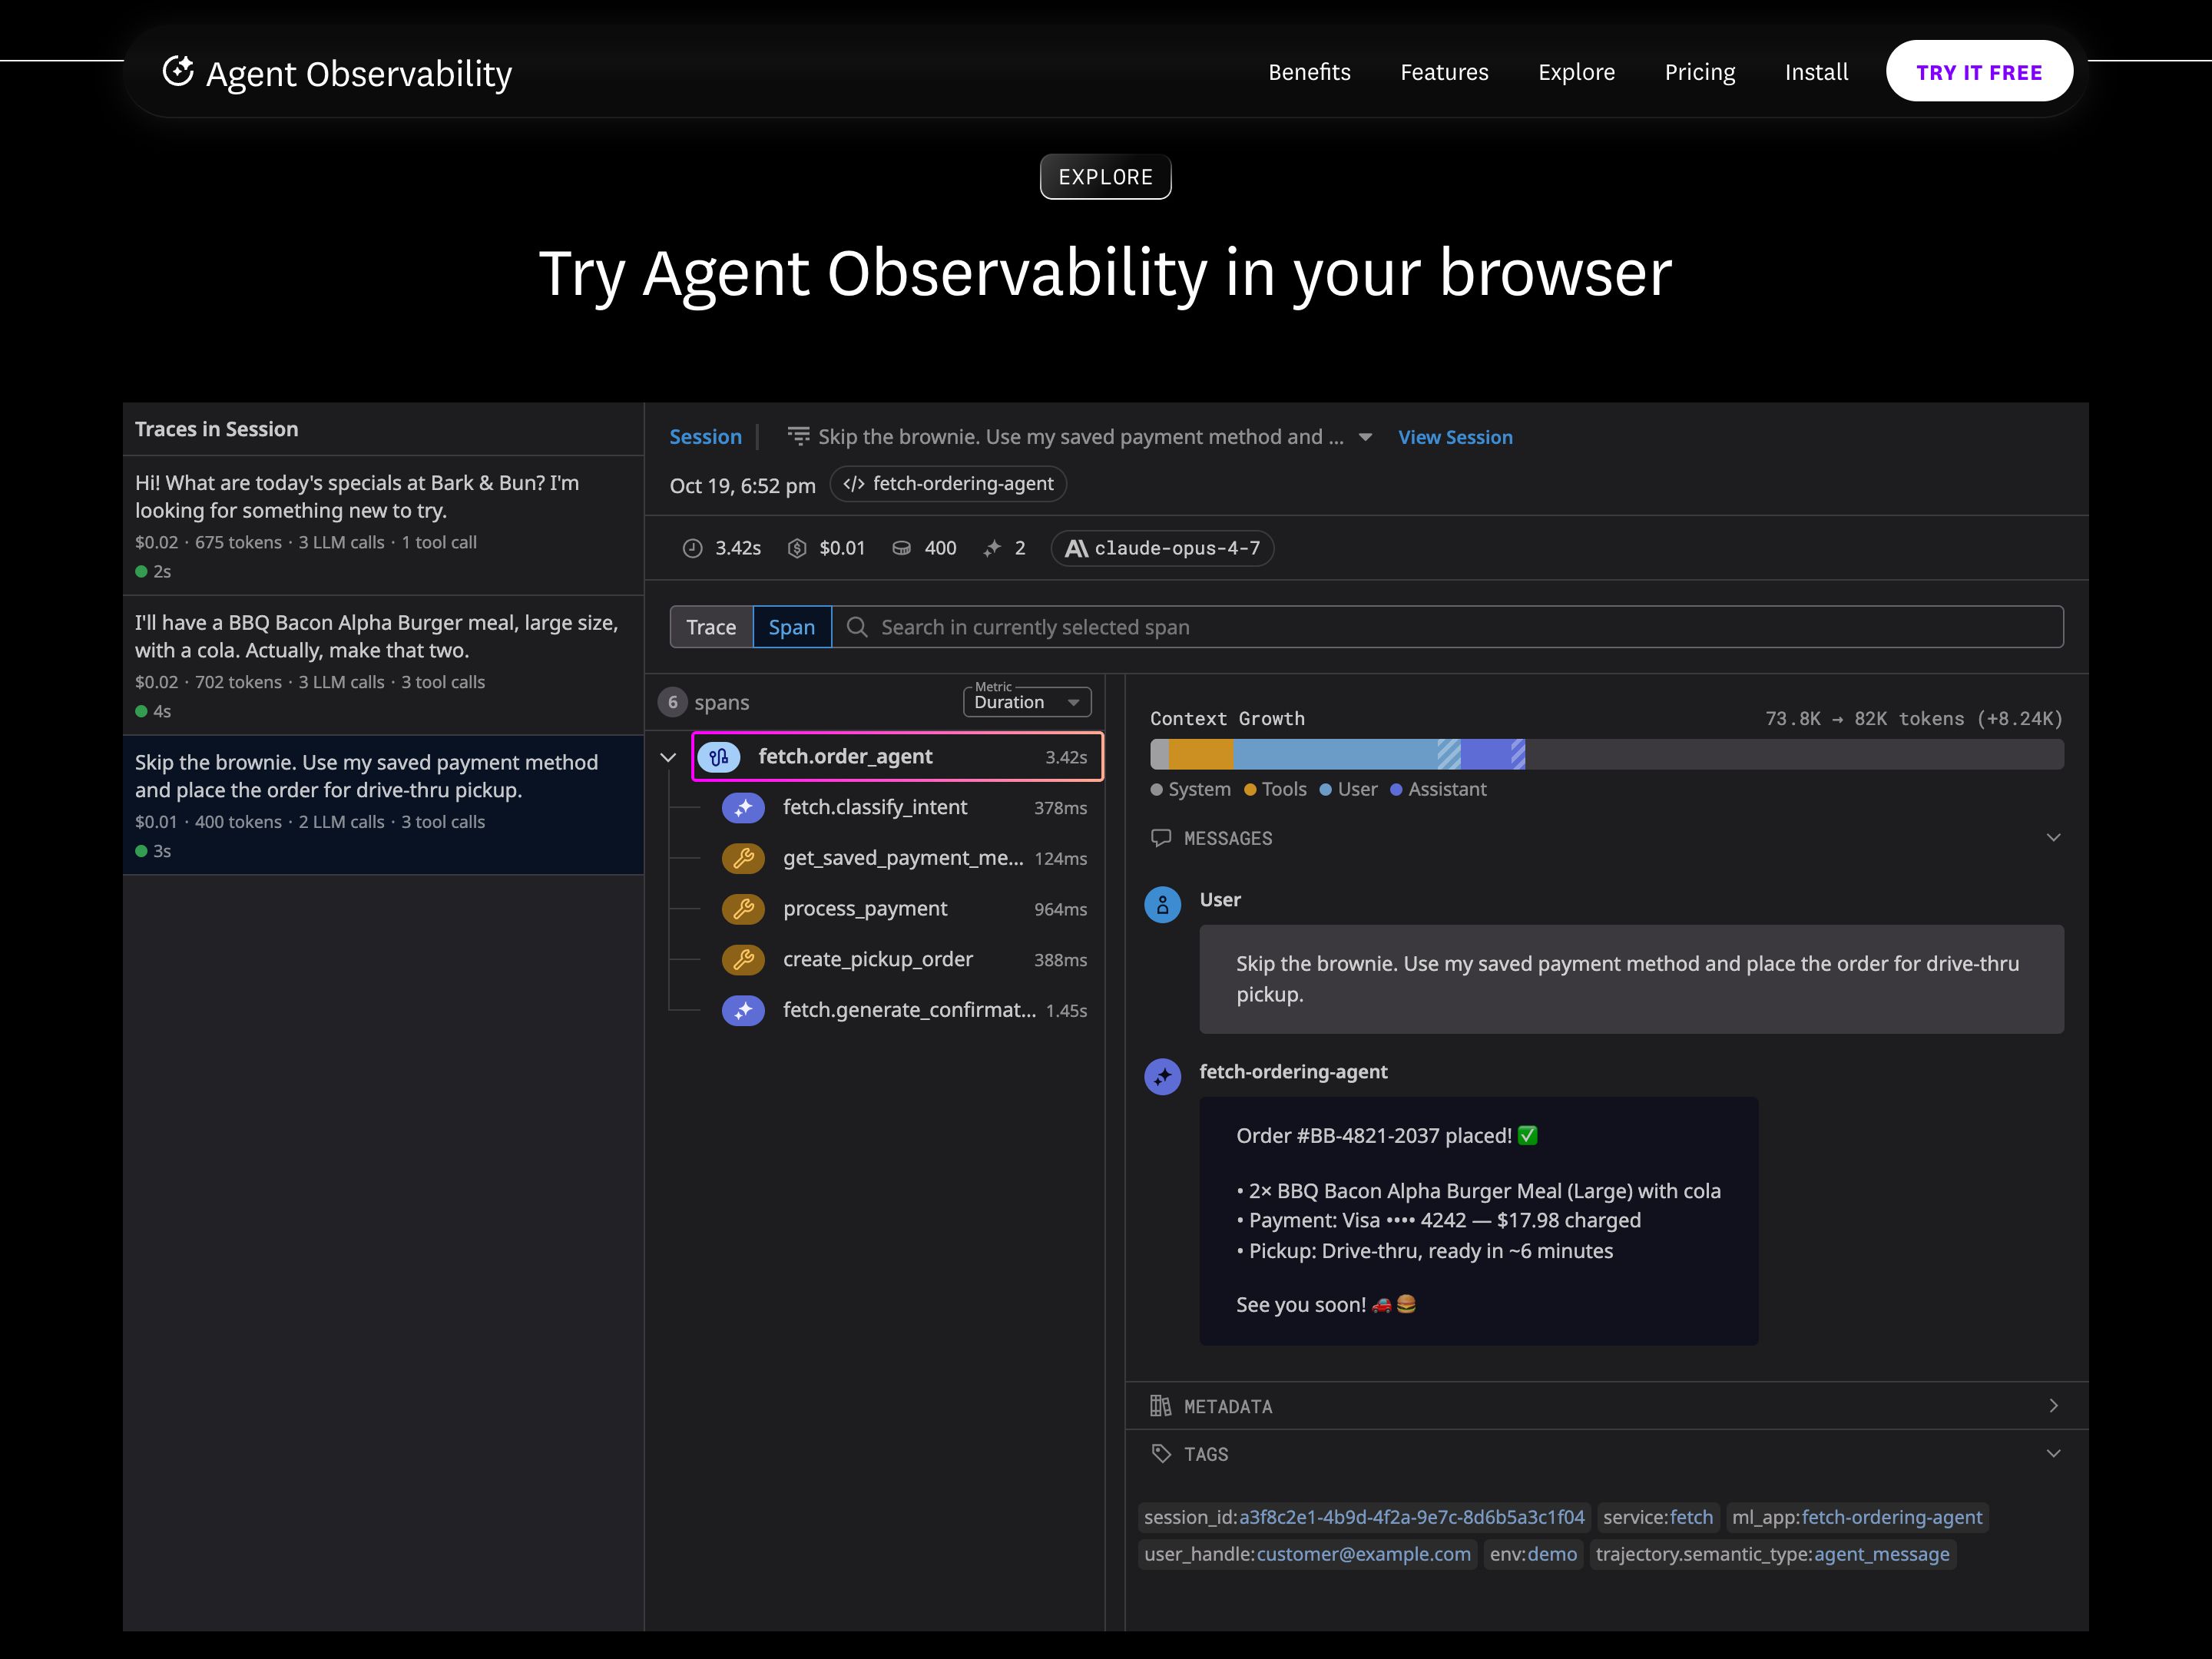Screen dimensions: 2212x1659
Task: Click the Tags label icon
Action: coord(1161,1454)
